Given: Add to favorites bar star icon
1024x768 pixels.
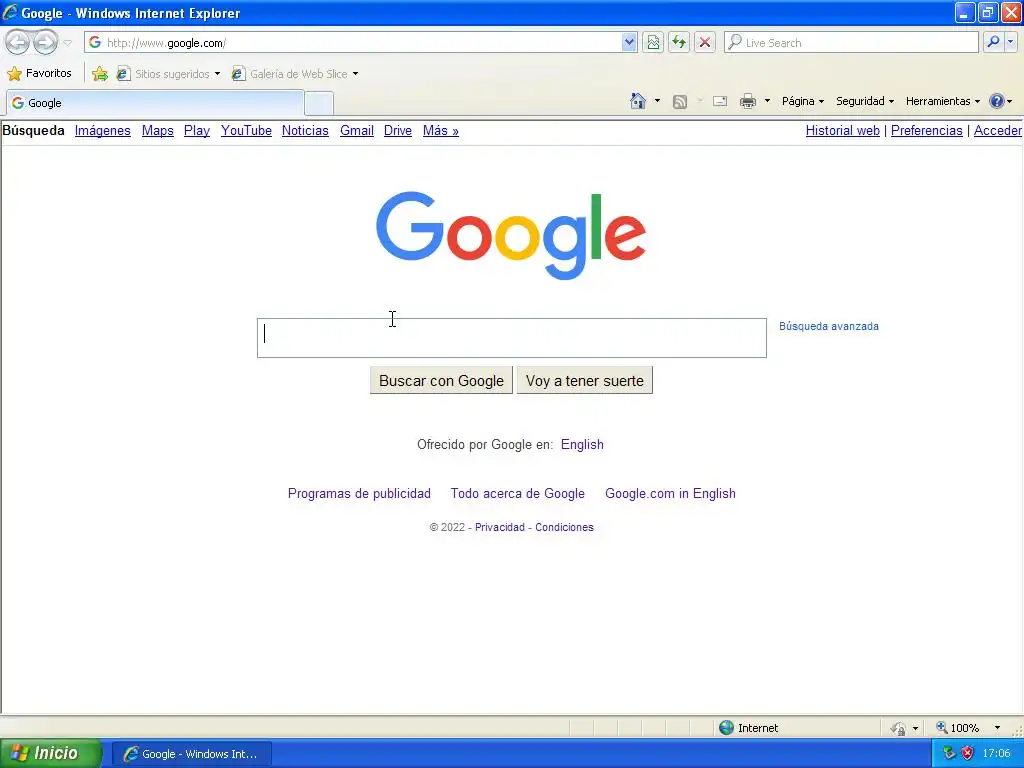Looking at the screenshot, I should point(100,74).
